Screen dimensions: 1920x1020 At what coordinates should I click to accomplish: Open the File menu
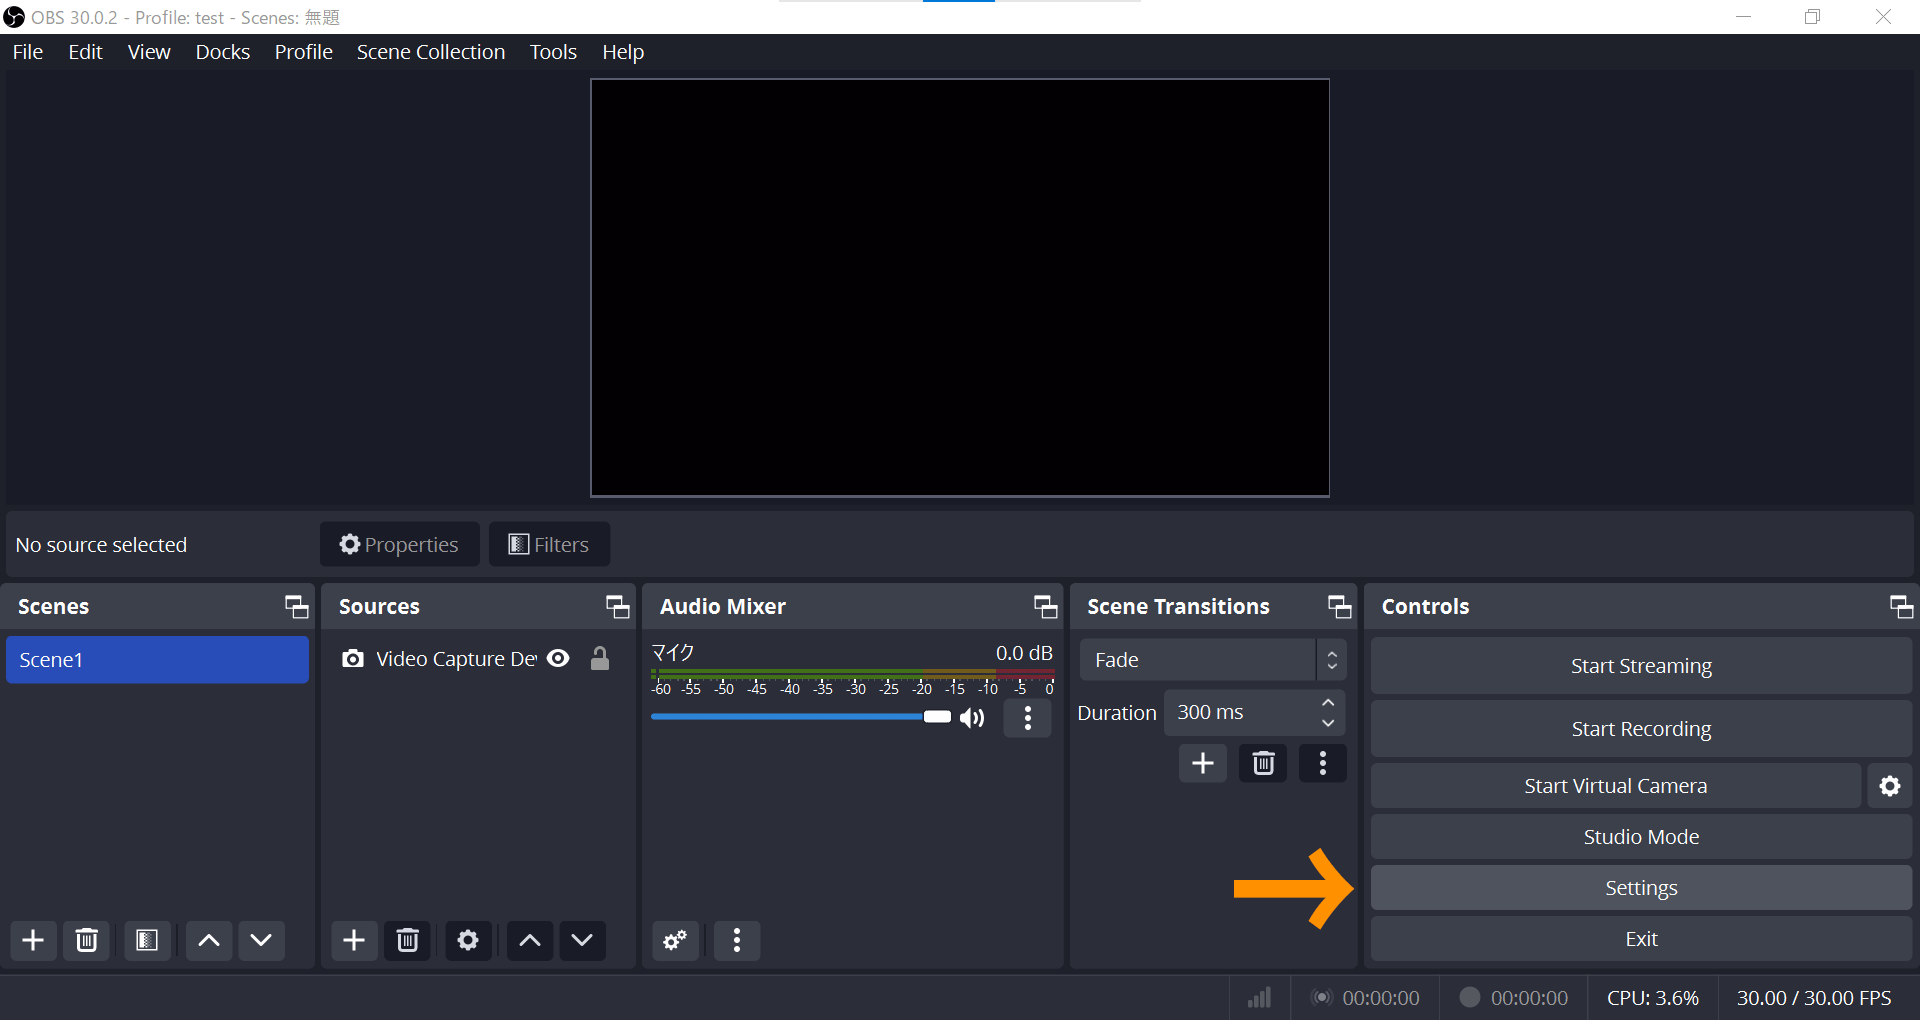coord(28,52)
